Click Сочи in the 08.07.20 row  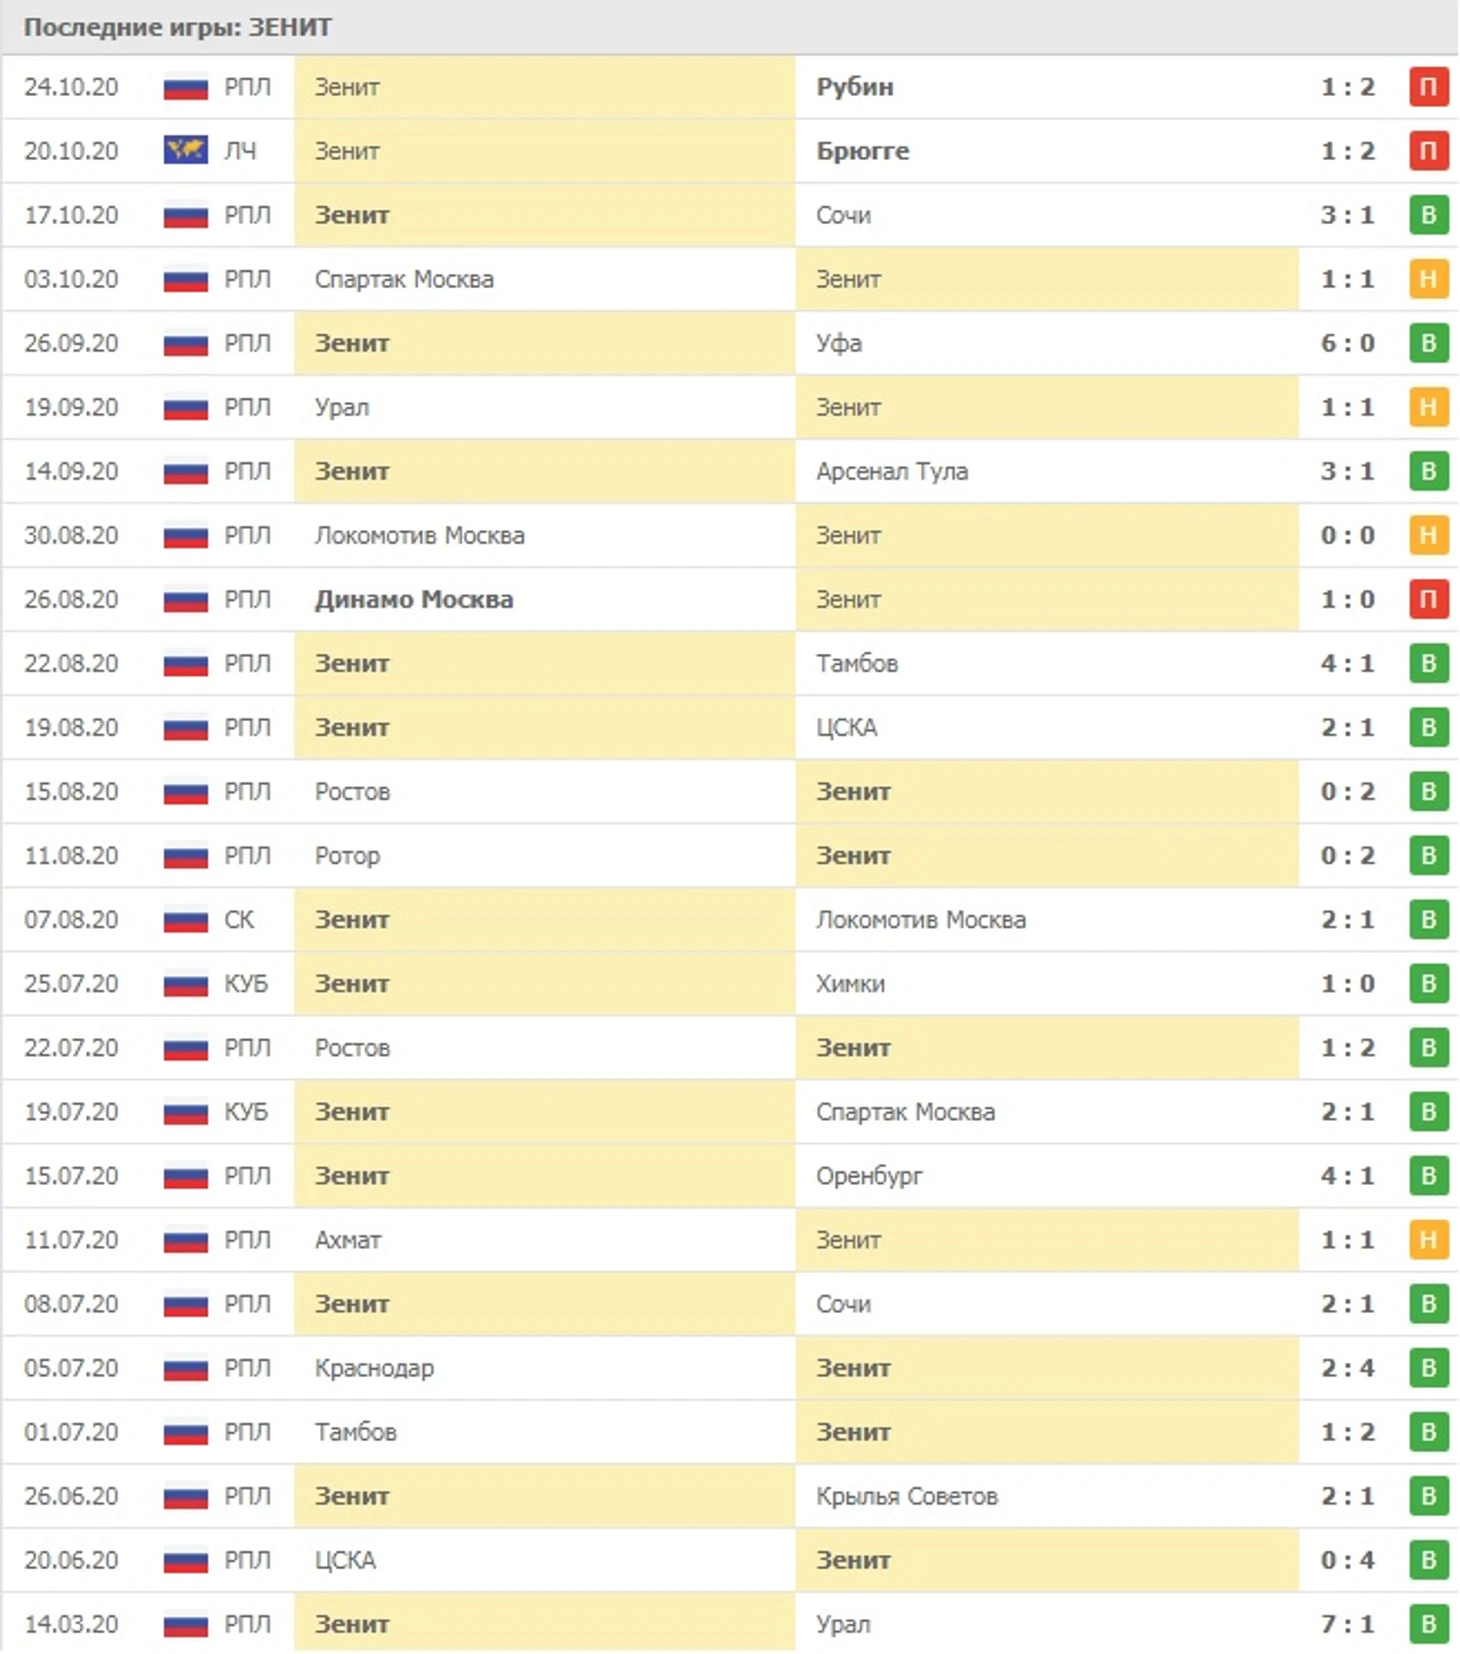[x=843, y=1303]
